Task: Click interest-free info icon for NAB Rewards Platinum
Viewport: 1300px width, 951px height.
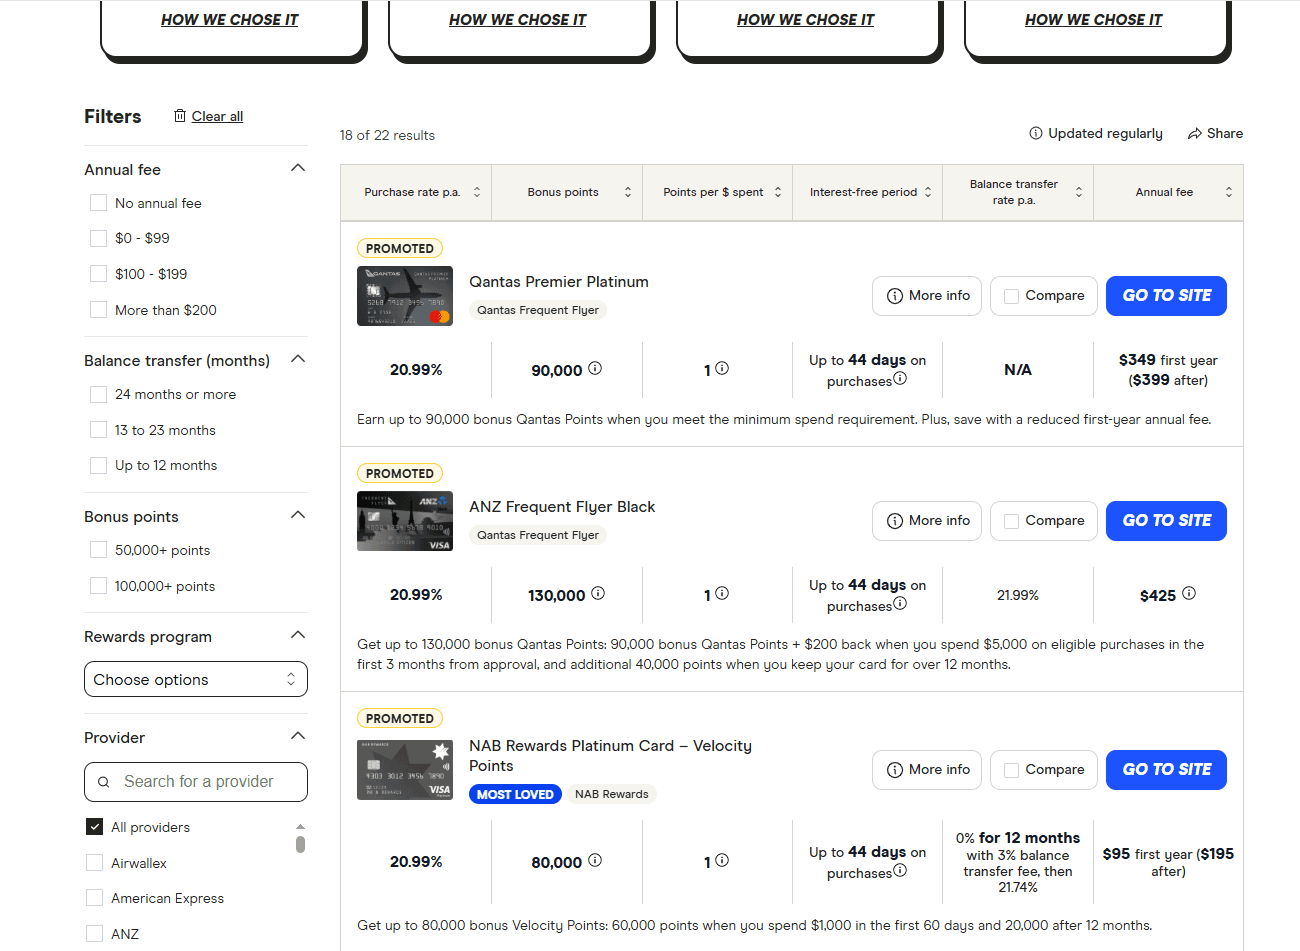Action: tap(900, 870)
